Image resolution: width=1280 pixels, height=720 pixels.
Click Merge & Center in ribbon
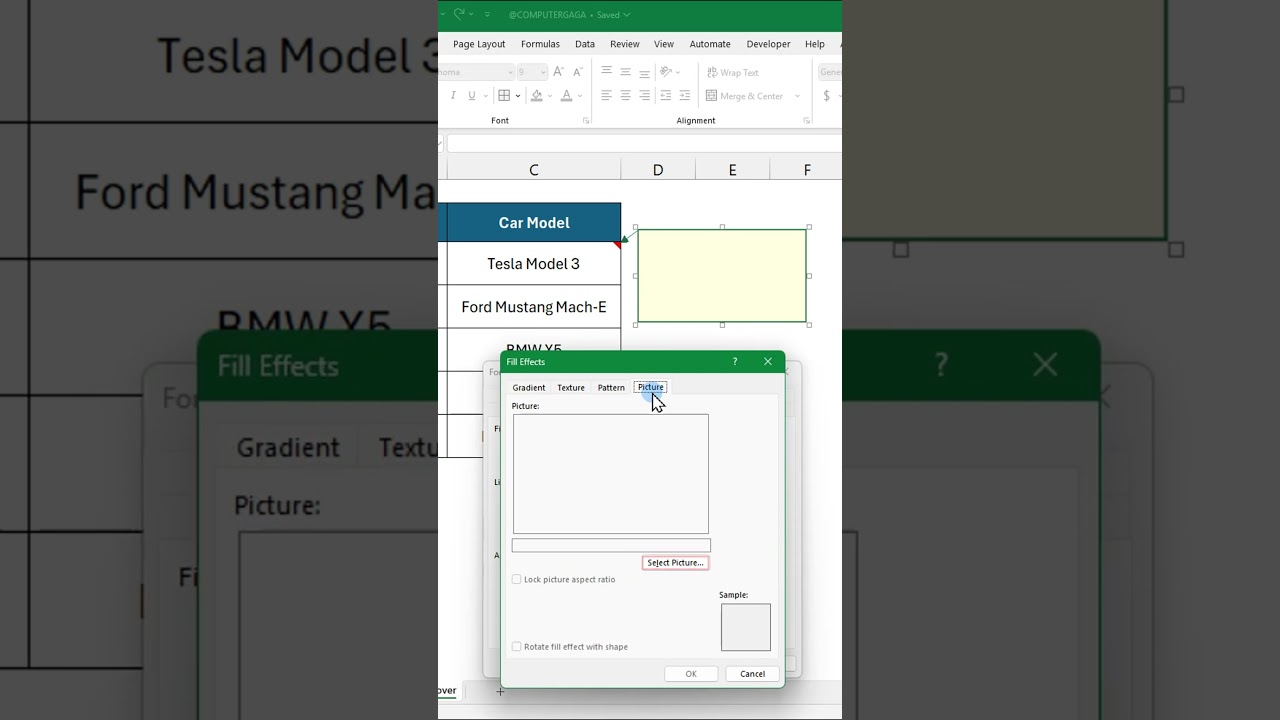pyautogui.click(x=745, y=96)
